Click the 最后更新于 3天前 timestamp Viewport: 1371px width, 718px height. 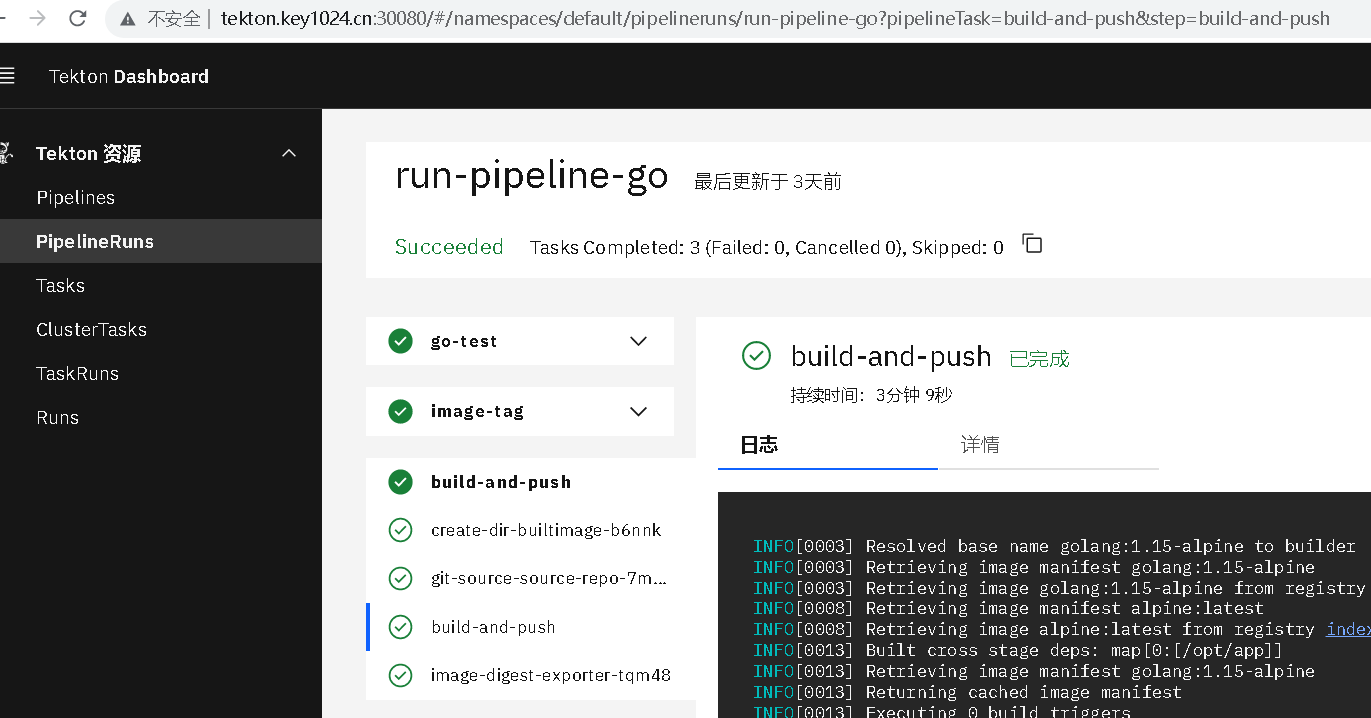click(768, 181)
